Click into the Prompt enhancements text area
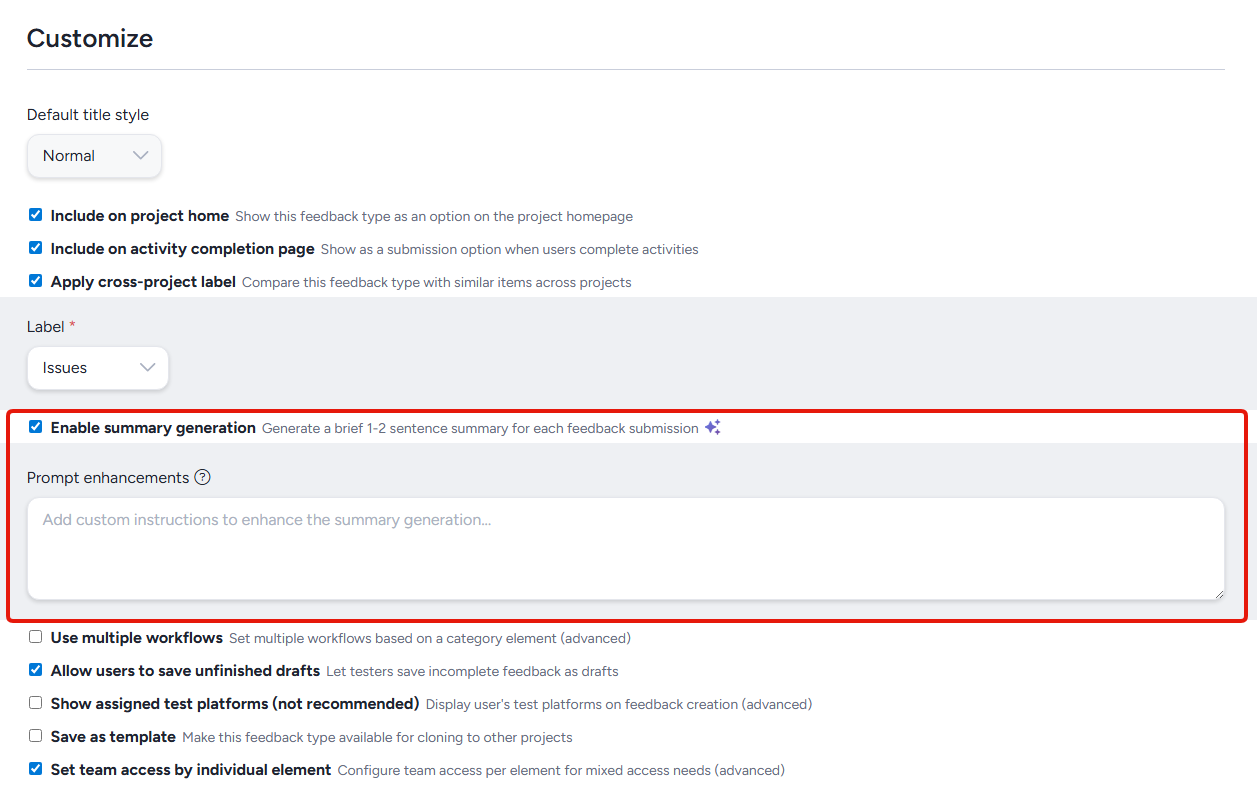Viewport: 1257px width, 799px height. coord(625,549)
